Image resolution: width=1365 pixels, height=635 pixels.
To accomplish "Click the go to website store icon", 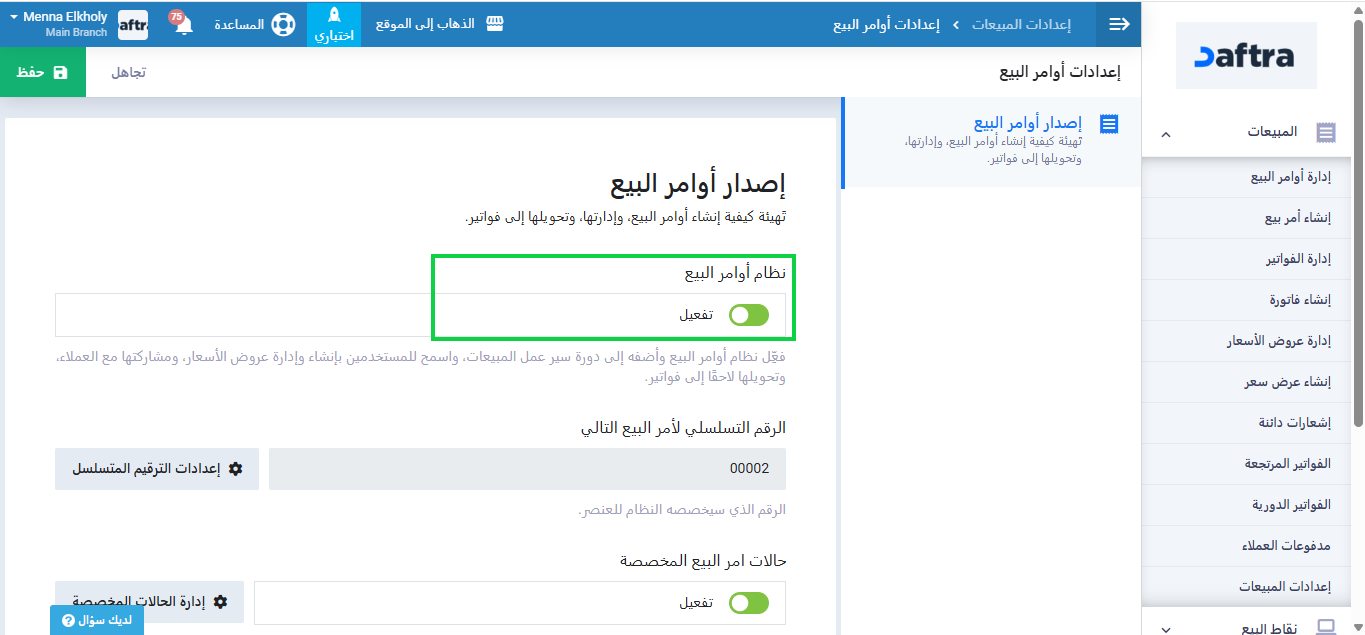I will point(494,24).
